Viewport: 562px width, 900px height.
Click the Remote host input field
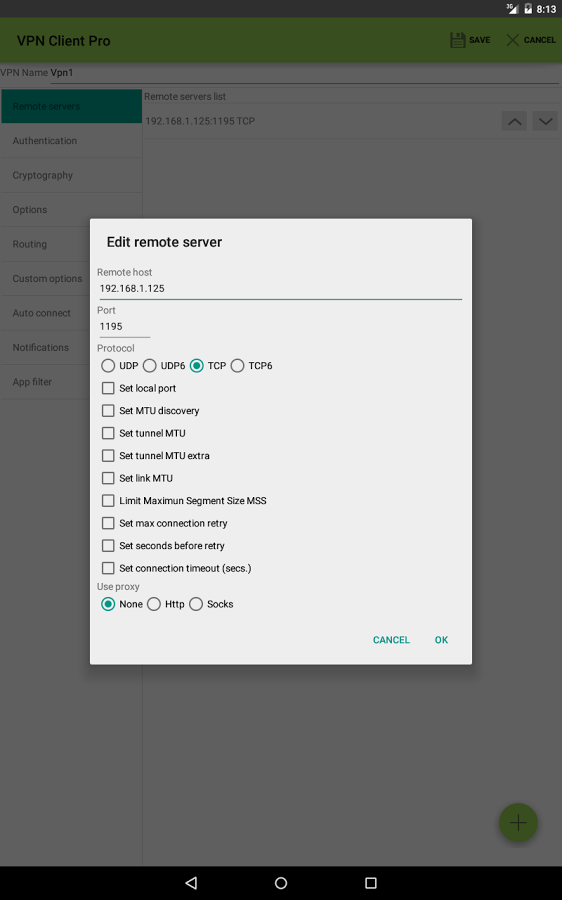pyautogui.click(x=280, y=289)
